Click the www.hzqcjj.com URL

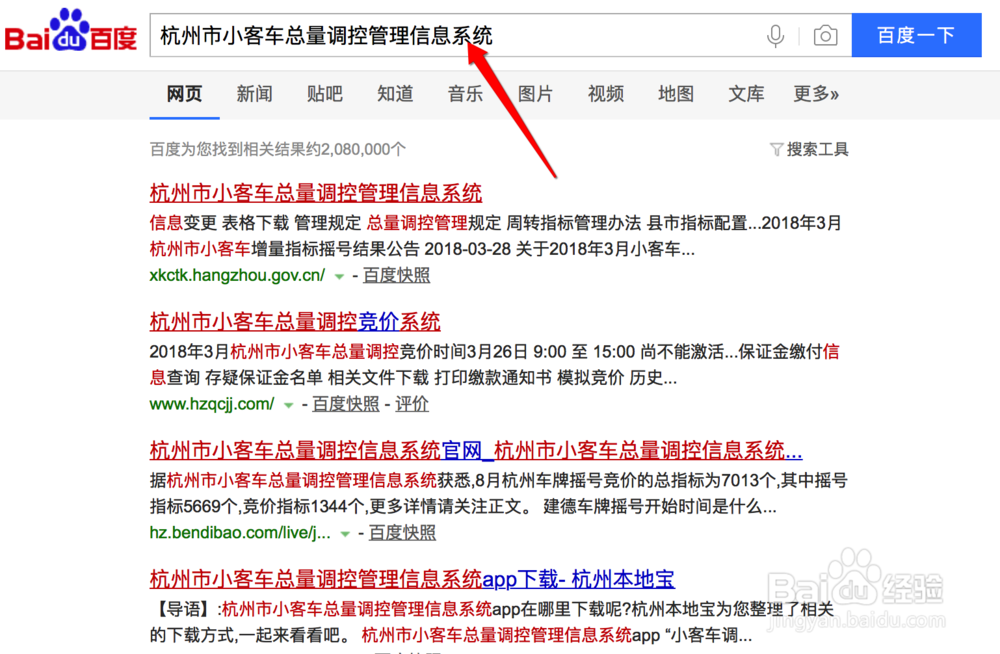(212, 404)
